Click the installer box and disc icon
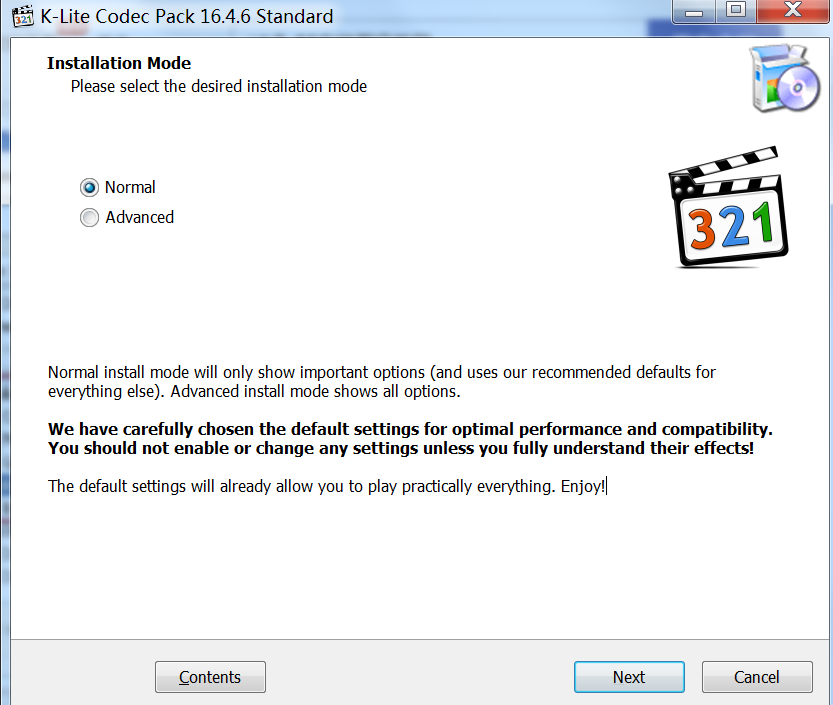833x705 pixels. point(785,78)
